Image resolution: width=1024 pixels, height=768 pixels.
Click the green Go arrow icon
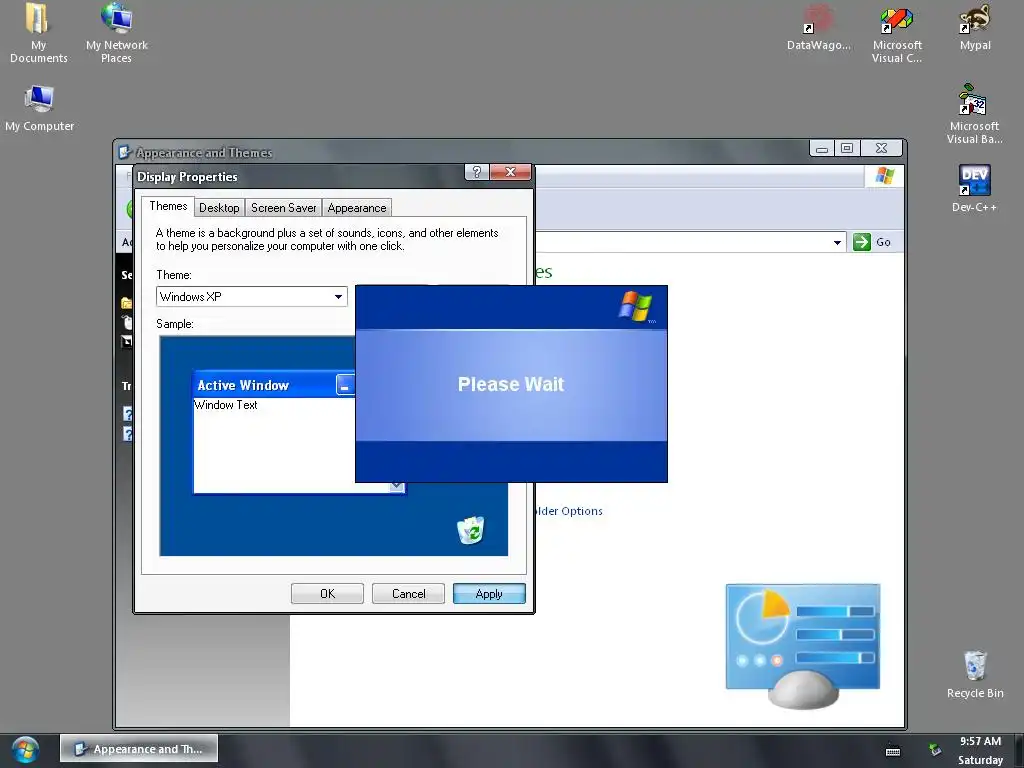[x=861, y=242]
